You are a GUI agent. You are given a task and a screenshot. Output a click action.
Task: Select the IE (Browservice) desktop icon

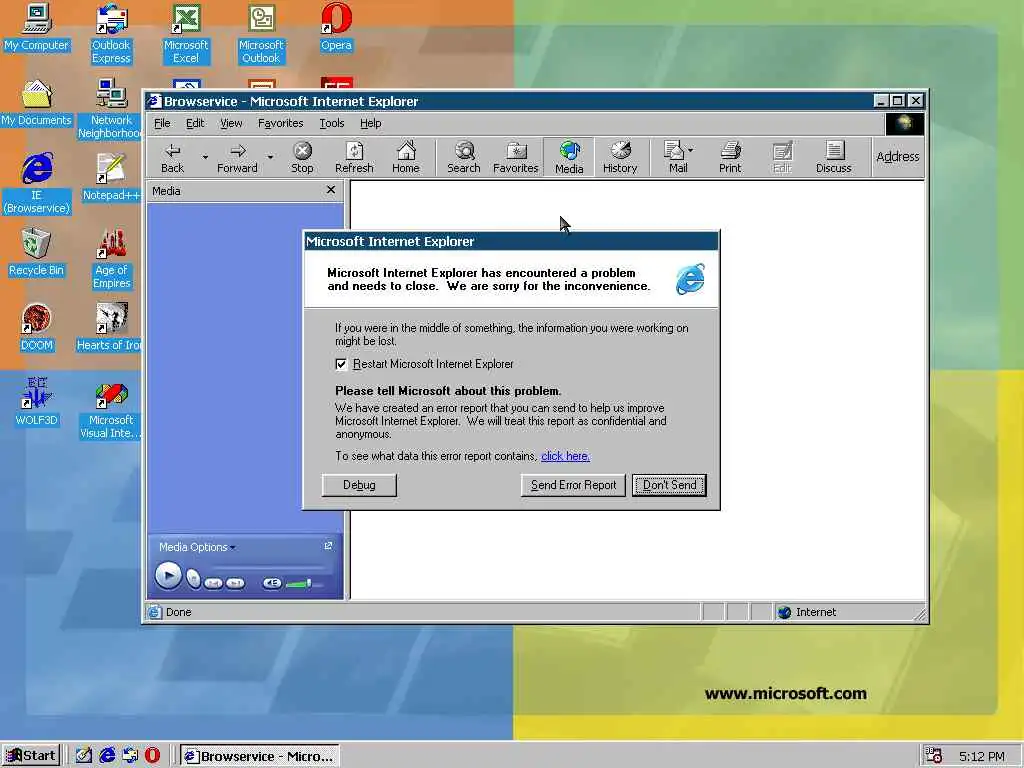37,183
